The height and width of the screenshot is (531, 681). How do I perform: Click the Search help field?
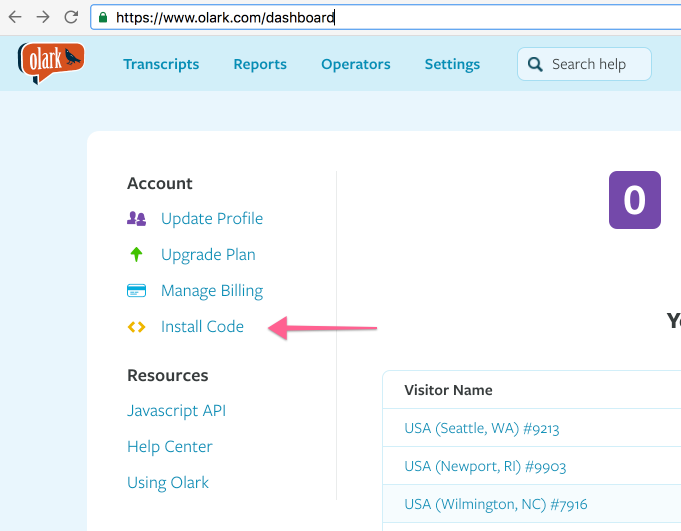[584, 64]
